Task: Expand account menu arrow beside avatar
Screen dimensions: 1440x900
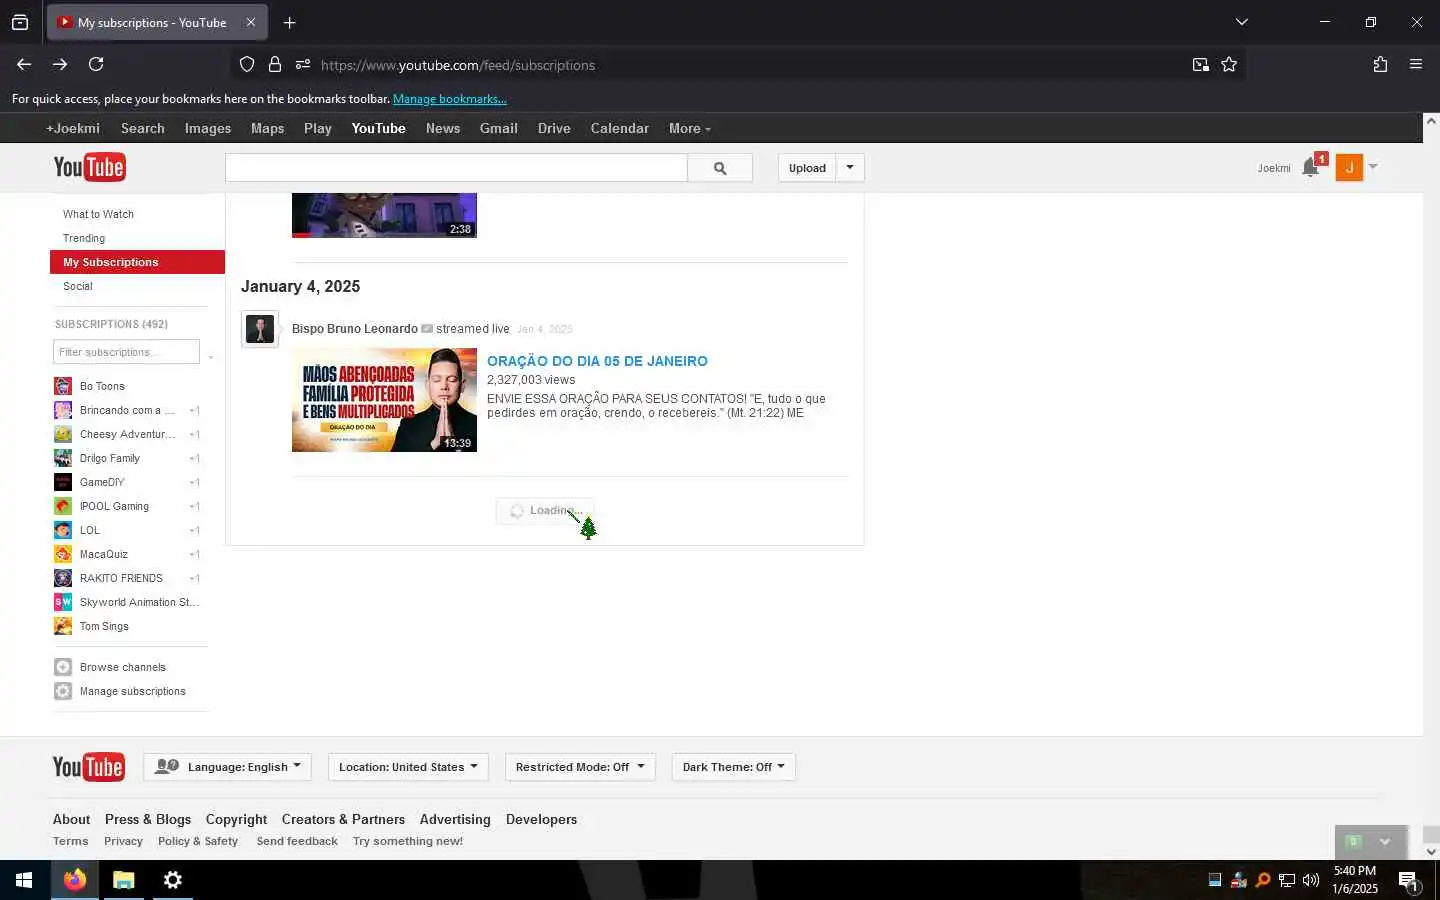Action: [x=1373, y=167]
